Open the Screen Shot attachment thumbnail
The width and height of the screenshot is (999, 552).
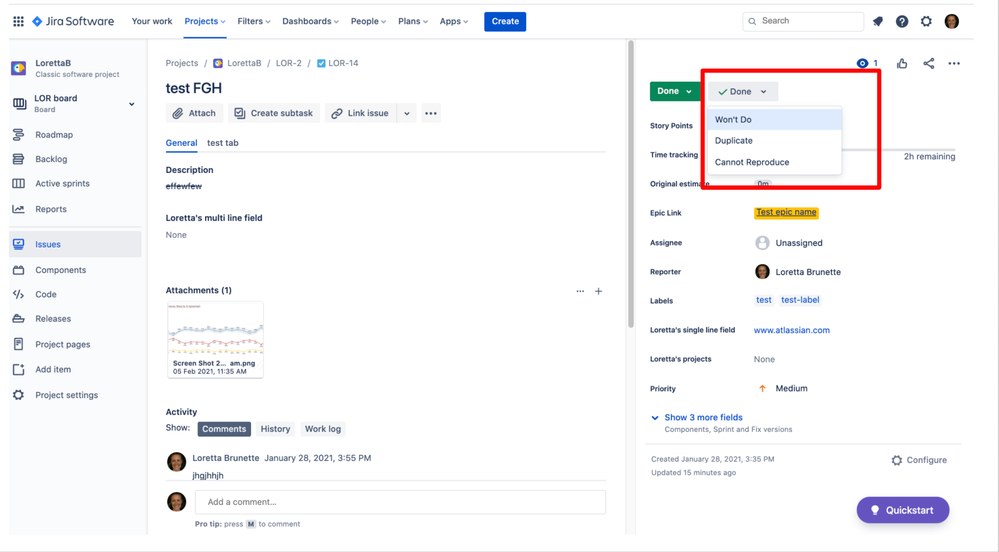pos(215,340)
